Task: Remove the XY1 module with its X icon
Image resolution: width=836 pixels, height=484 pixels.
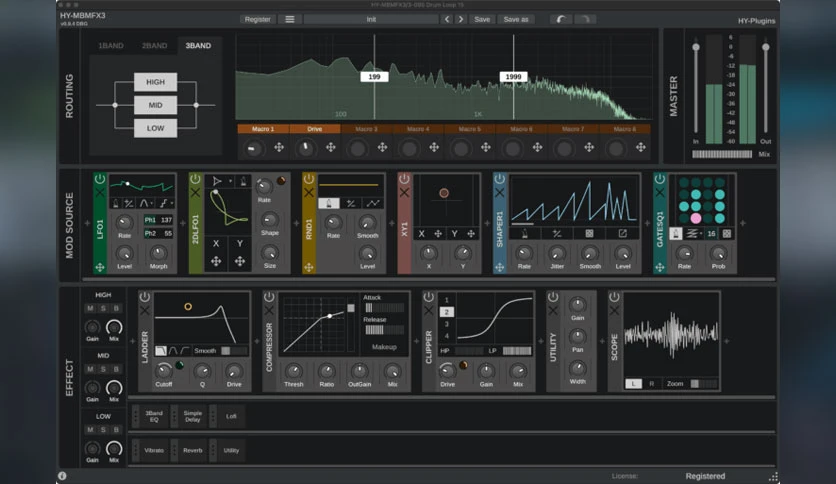Action: coord(404,192)
